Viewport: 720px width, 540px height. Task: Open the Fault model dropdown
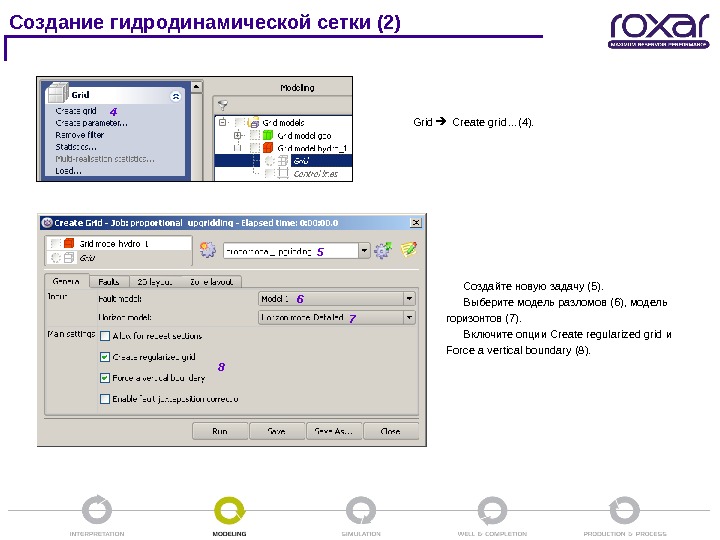(337, 299)
